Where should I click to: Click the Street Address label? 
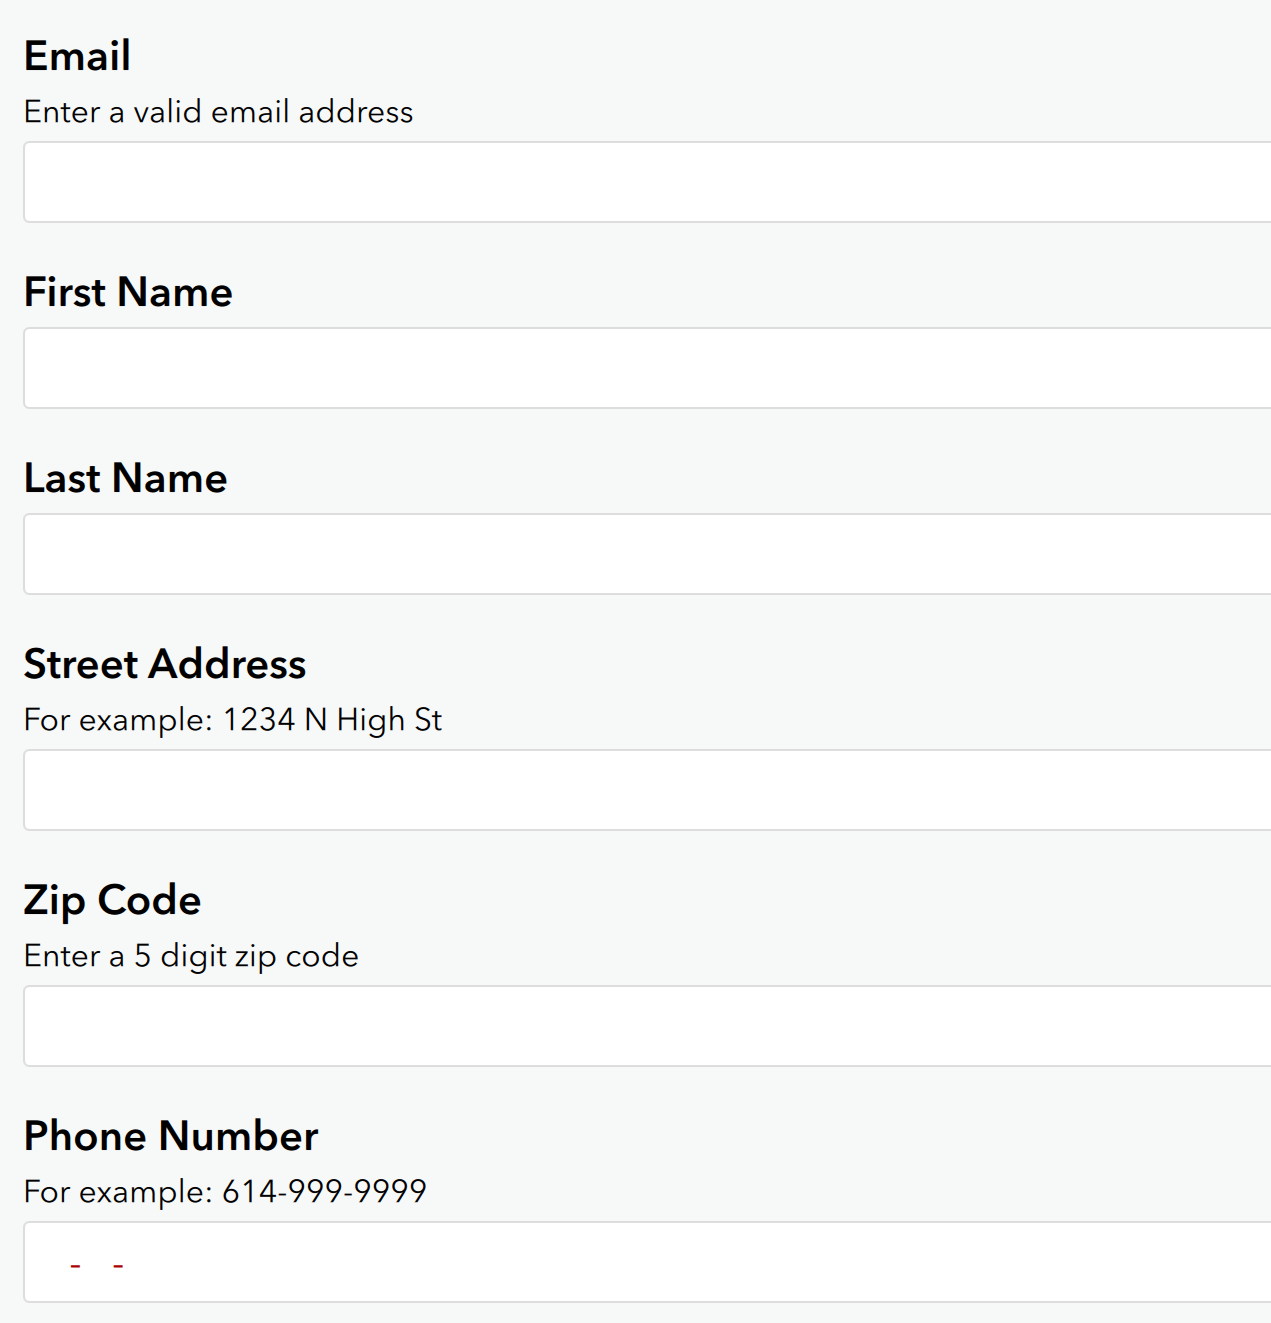pos(165,664)
